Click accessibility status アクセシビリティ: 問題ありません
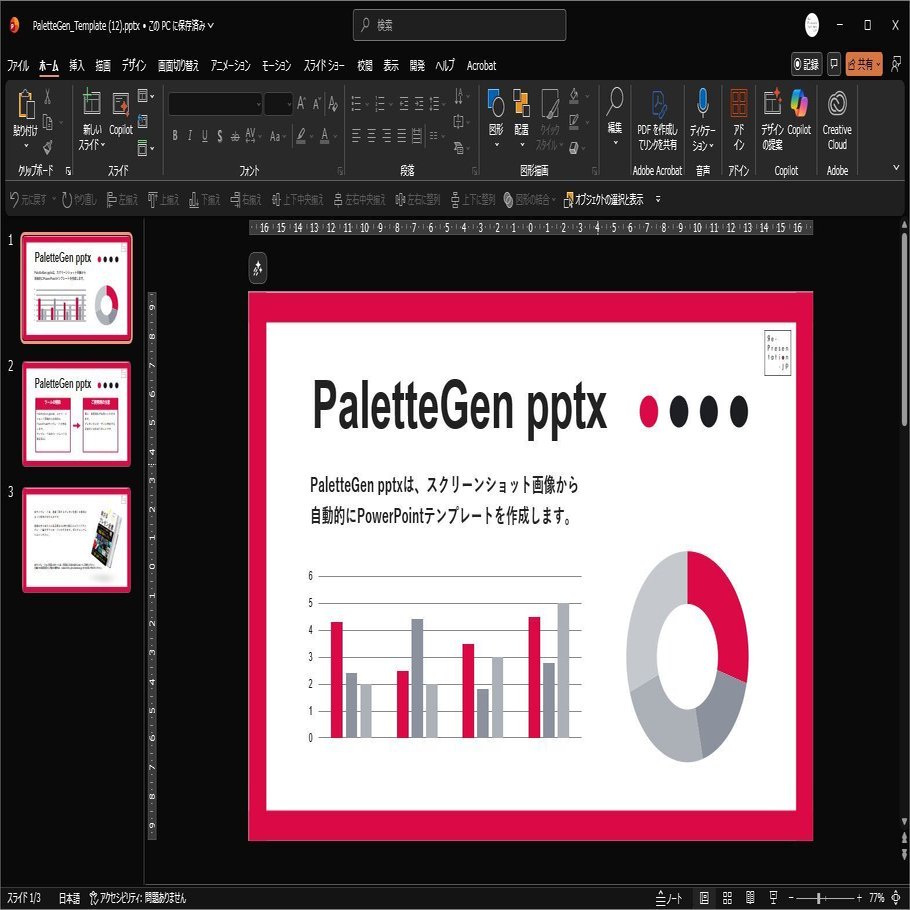The height and width of the screenshot is (910, 910). point(138,898)
